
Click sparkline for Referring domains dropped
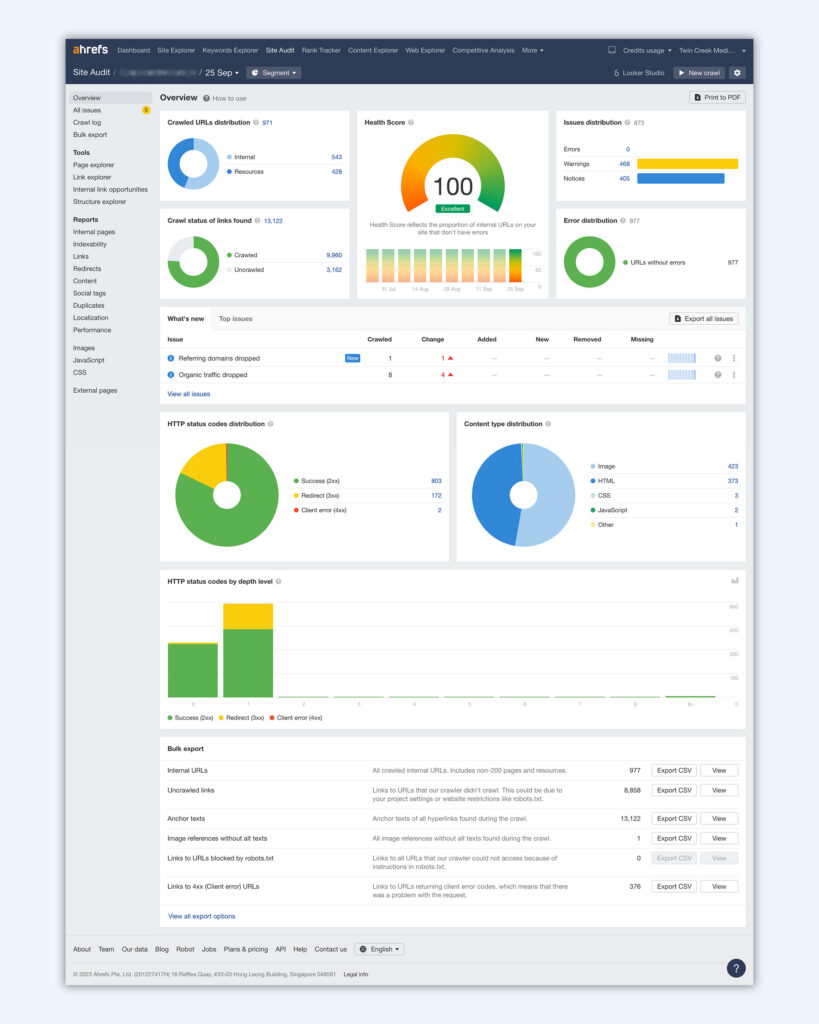click(682, 358)
